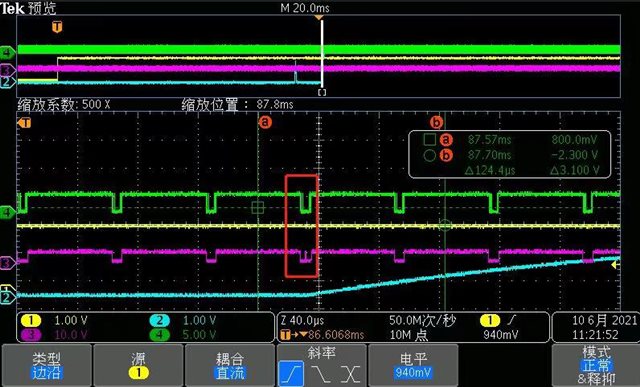Click the yellow trigger level arrow at right edge
The height and width of the screenshot is (387, 640).
[615, 265]
